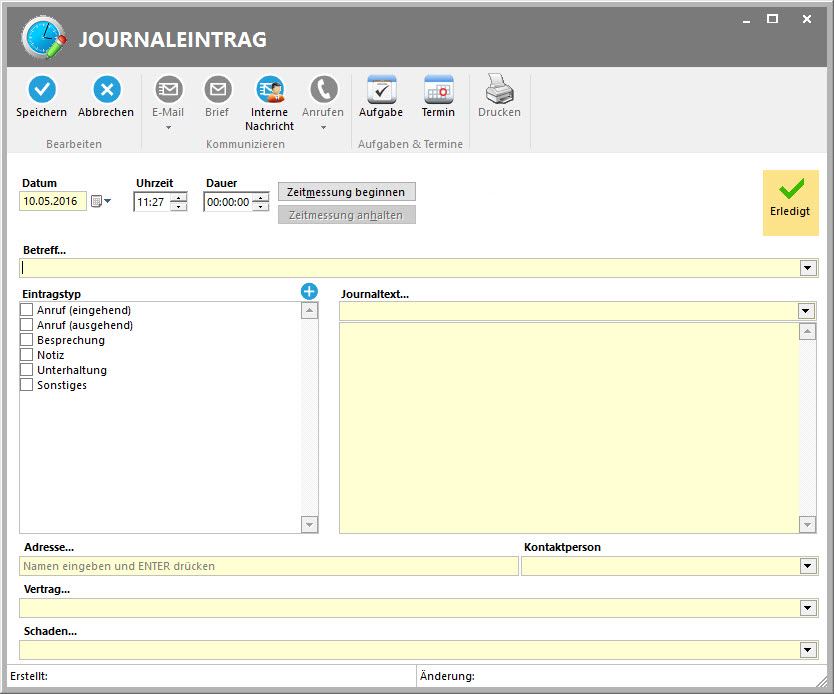
Task: Create a new Aufgabe from toolbar
Action: pyautogui.click(x=381, y=91)
